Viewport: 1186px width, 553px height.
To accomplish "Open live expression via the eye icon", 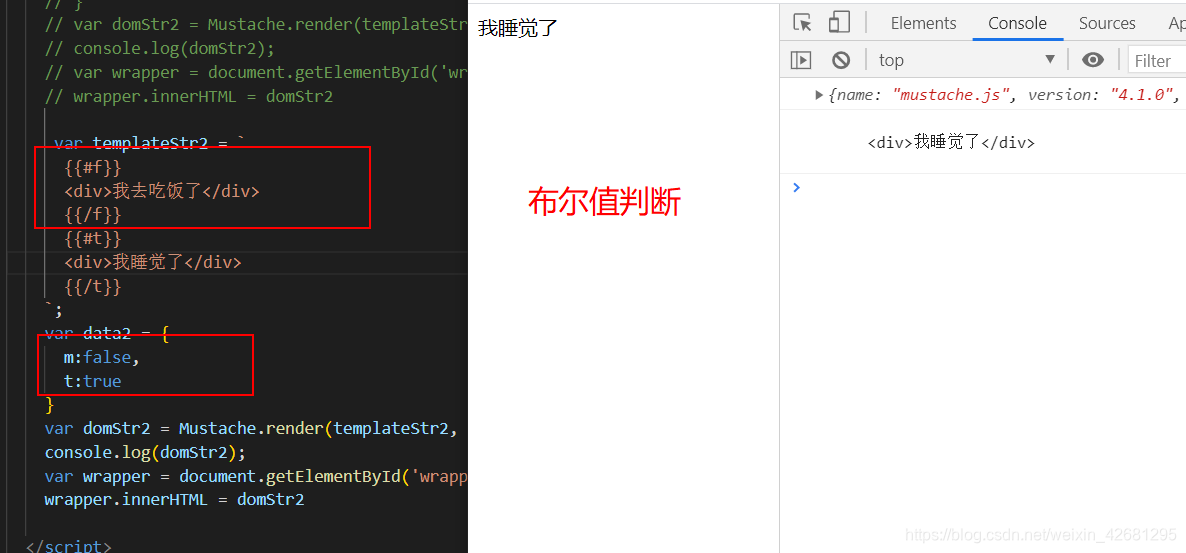I will [x=1092, y=60].
